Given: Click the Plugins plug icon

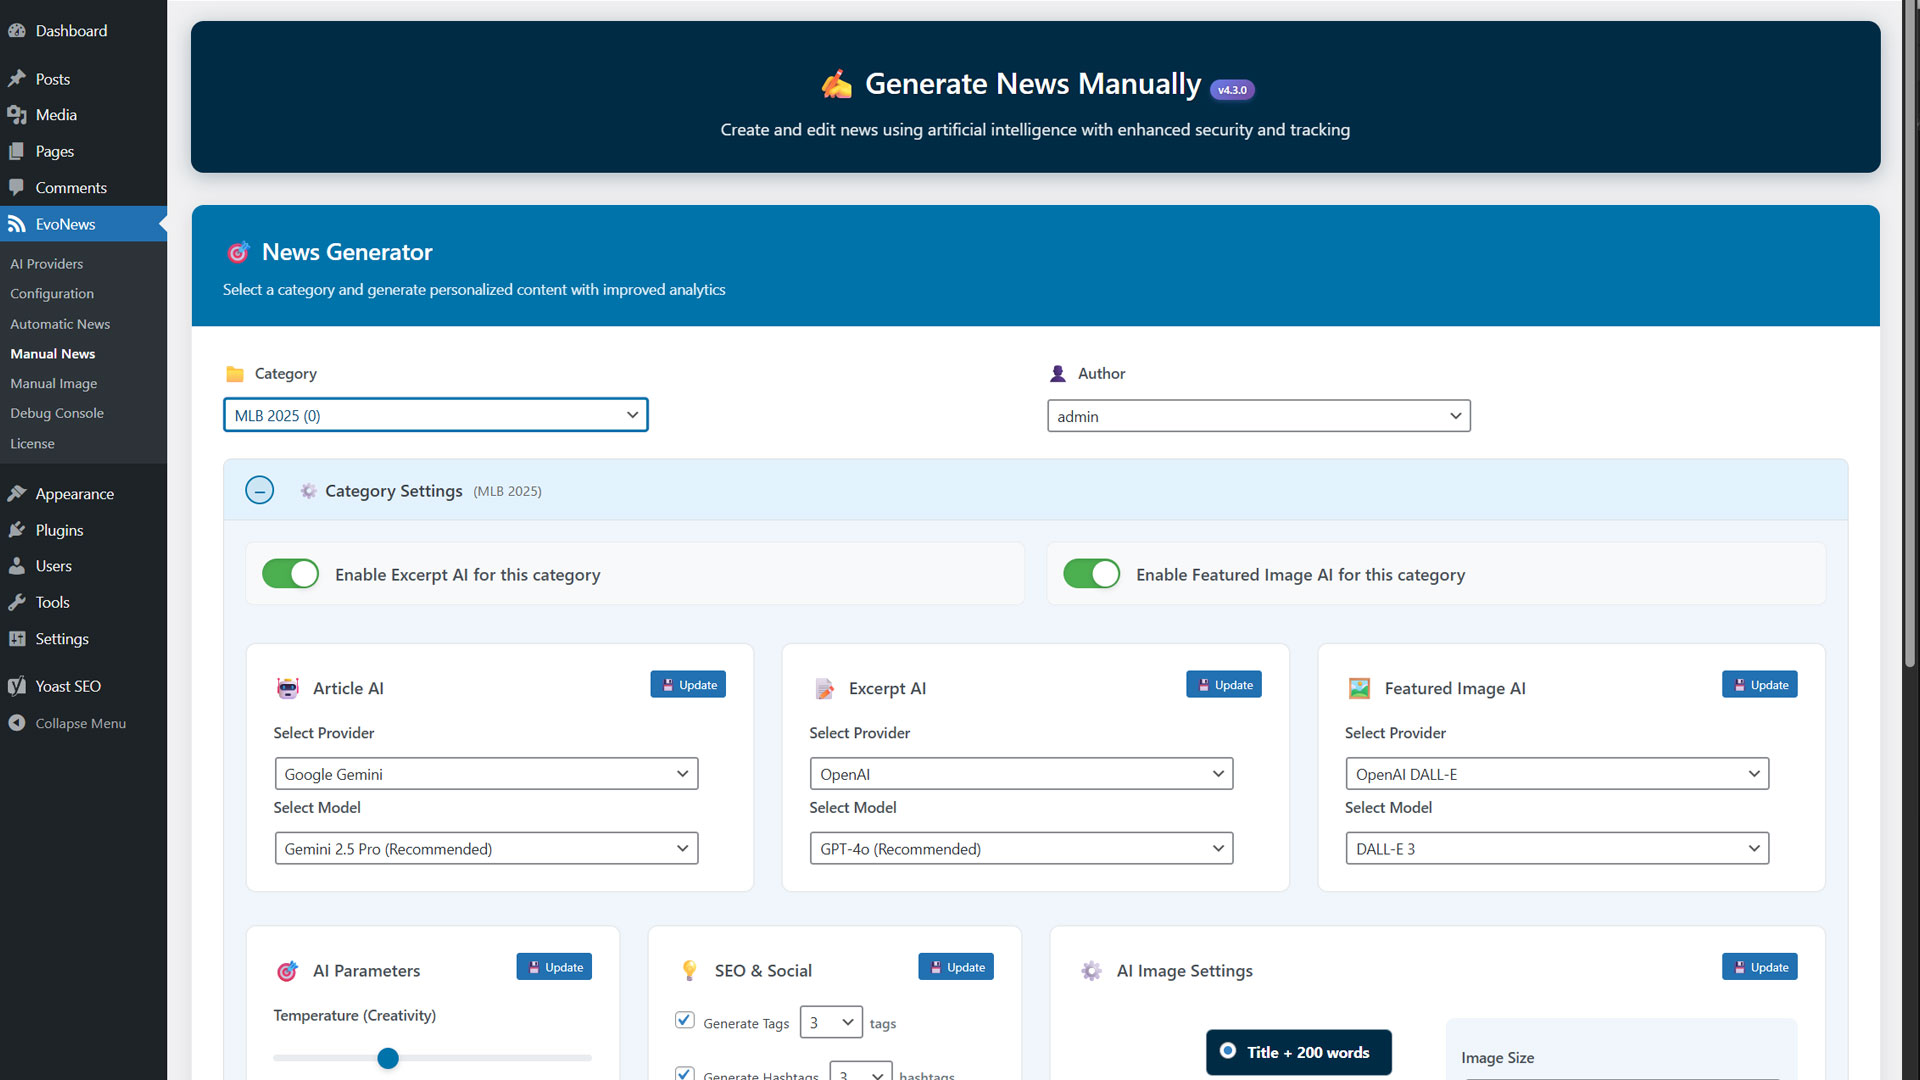Looking at the screenshot, I should (17, 530).
